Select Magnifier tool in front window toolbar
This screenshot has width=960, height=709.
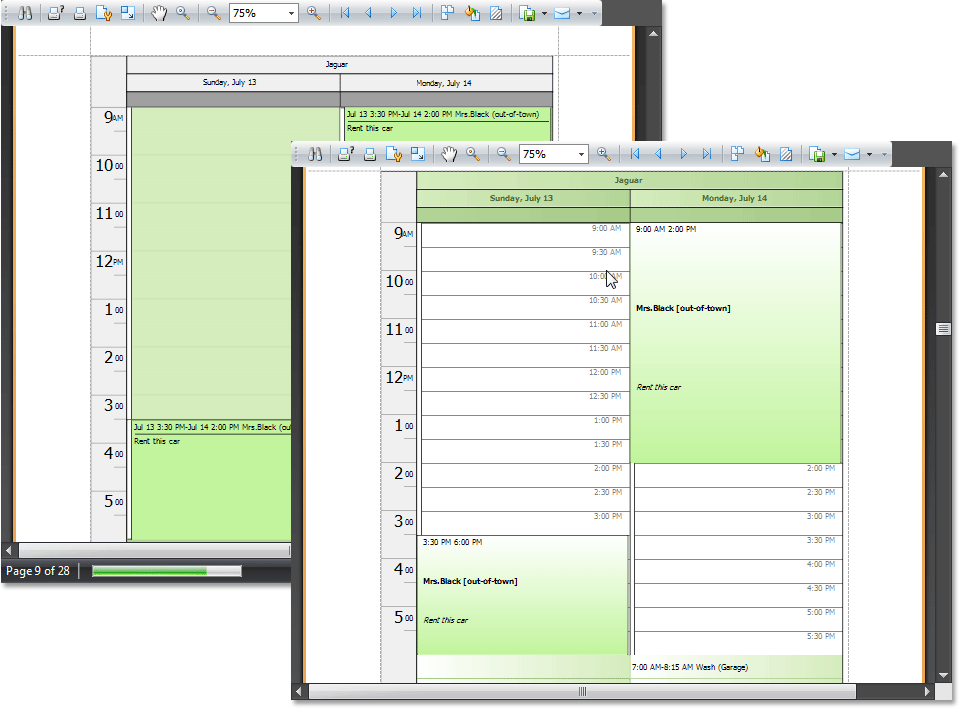click(x=473, y=154)
